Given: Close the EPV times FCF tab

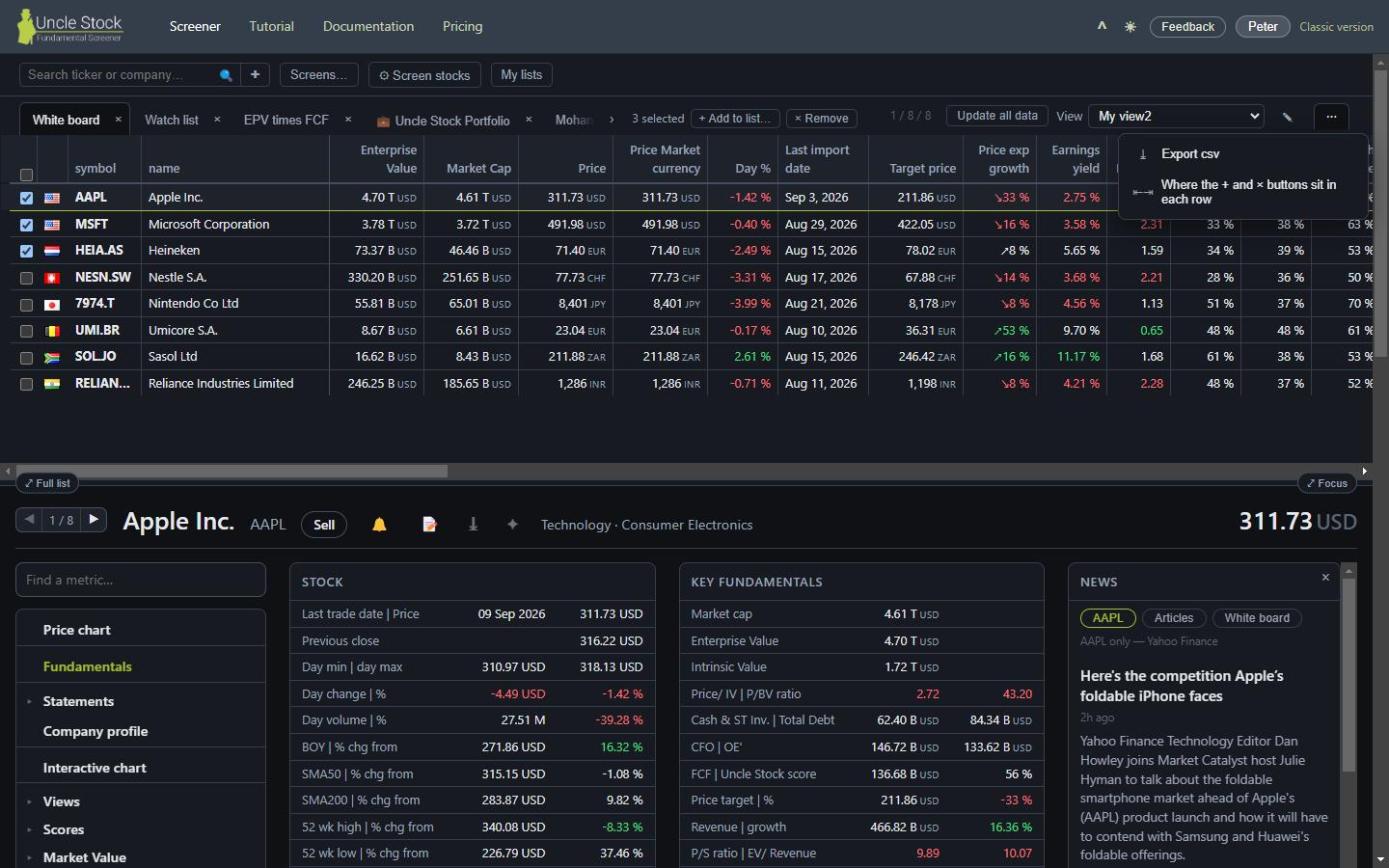Looking at the screenshot, I should (348, 119).
